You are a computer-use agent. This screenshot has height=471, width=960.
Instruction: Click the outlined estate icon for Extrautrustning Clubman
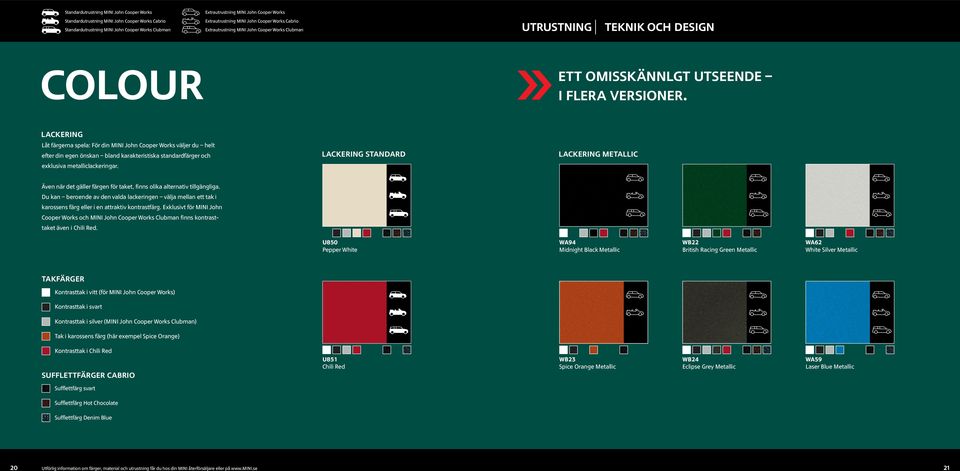(191, 29)
